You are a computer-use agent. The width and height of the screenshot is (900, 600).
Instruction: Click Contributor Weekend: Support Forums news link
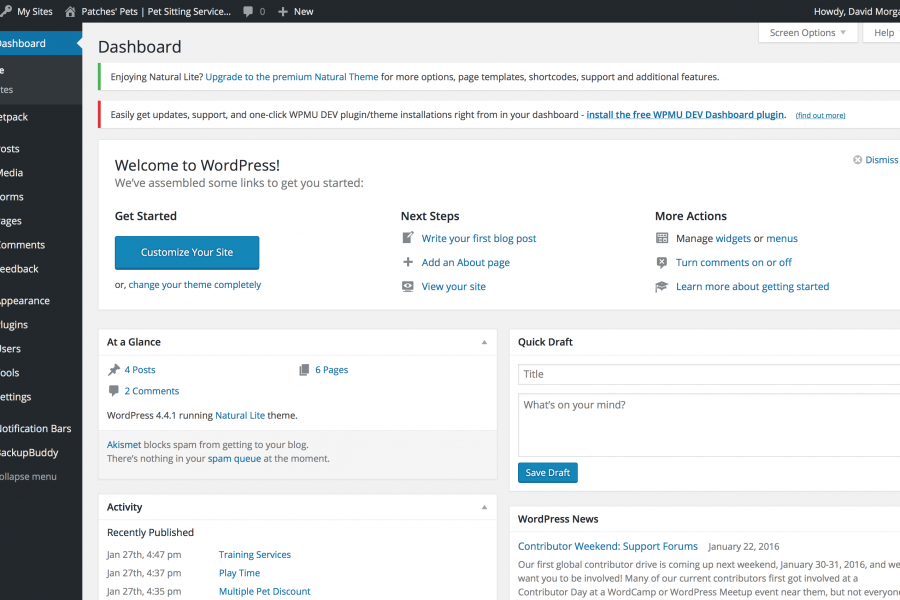(x=608, y=546)
